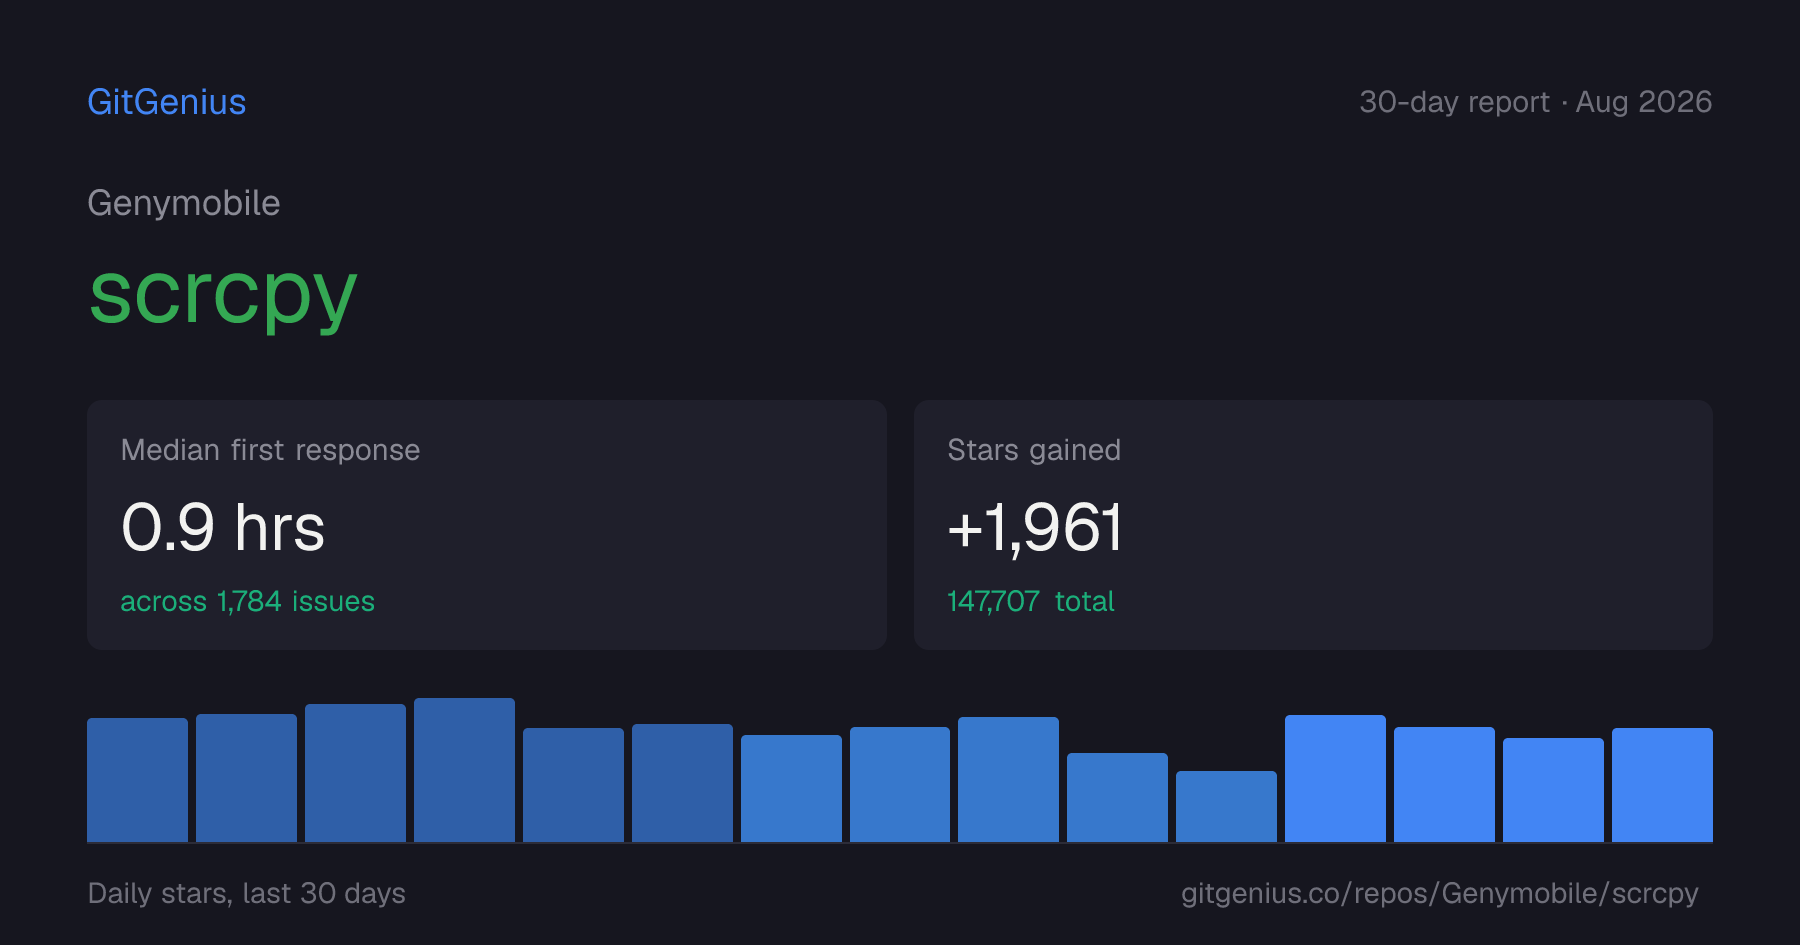Select the "30-day report · Aug 2026" text
The width and height of the screenshot is (1800, 945).
pyautogui.click(x=1535, y=102)
